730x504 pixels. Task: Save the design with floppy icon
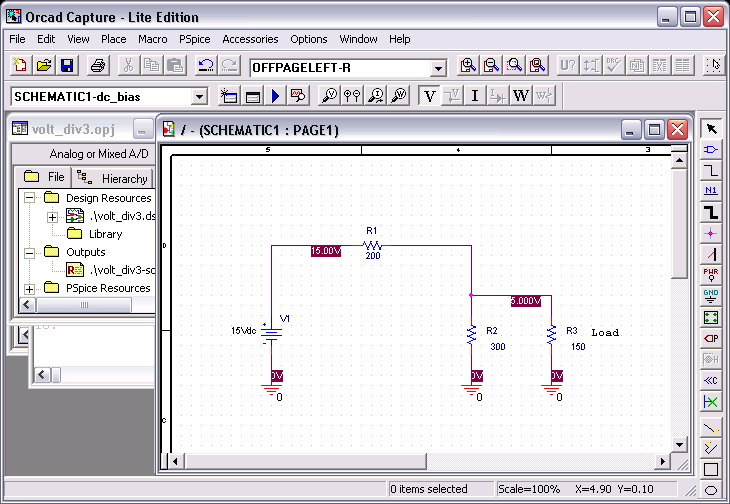click(x=67, y=66)
